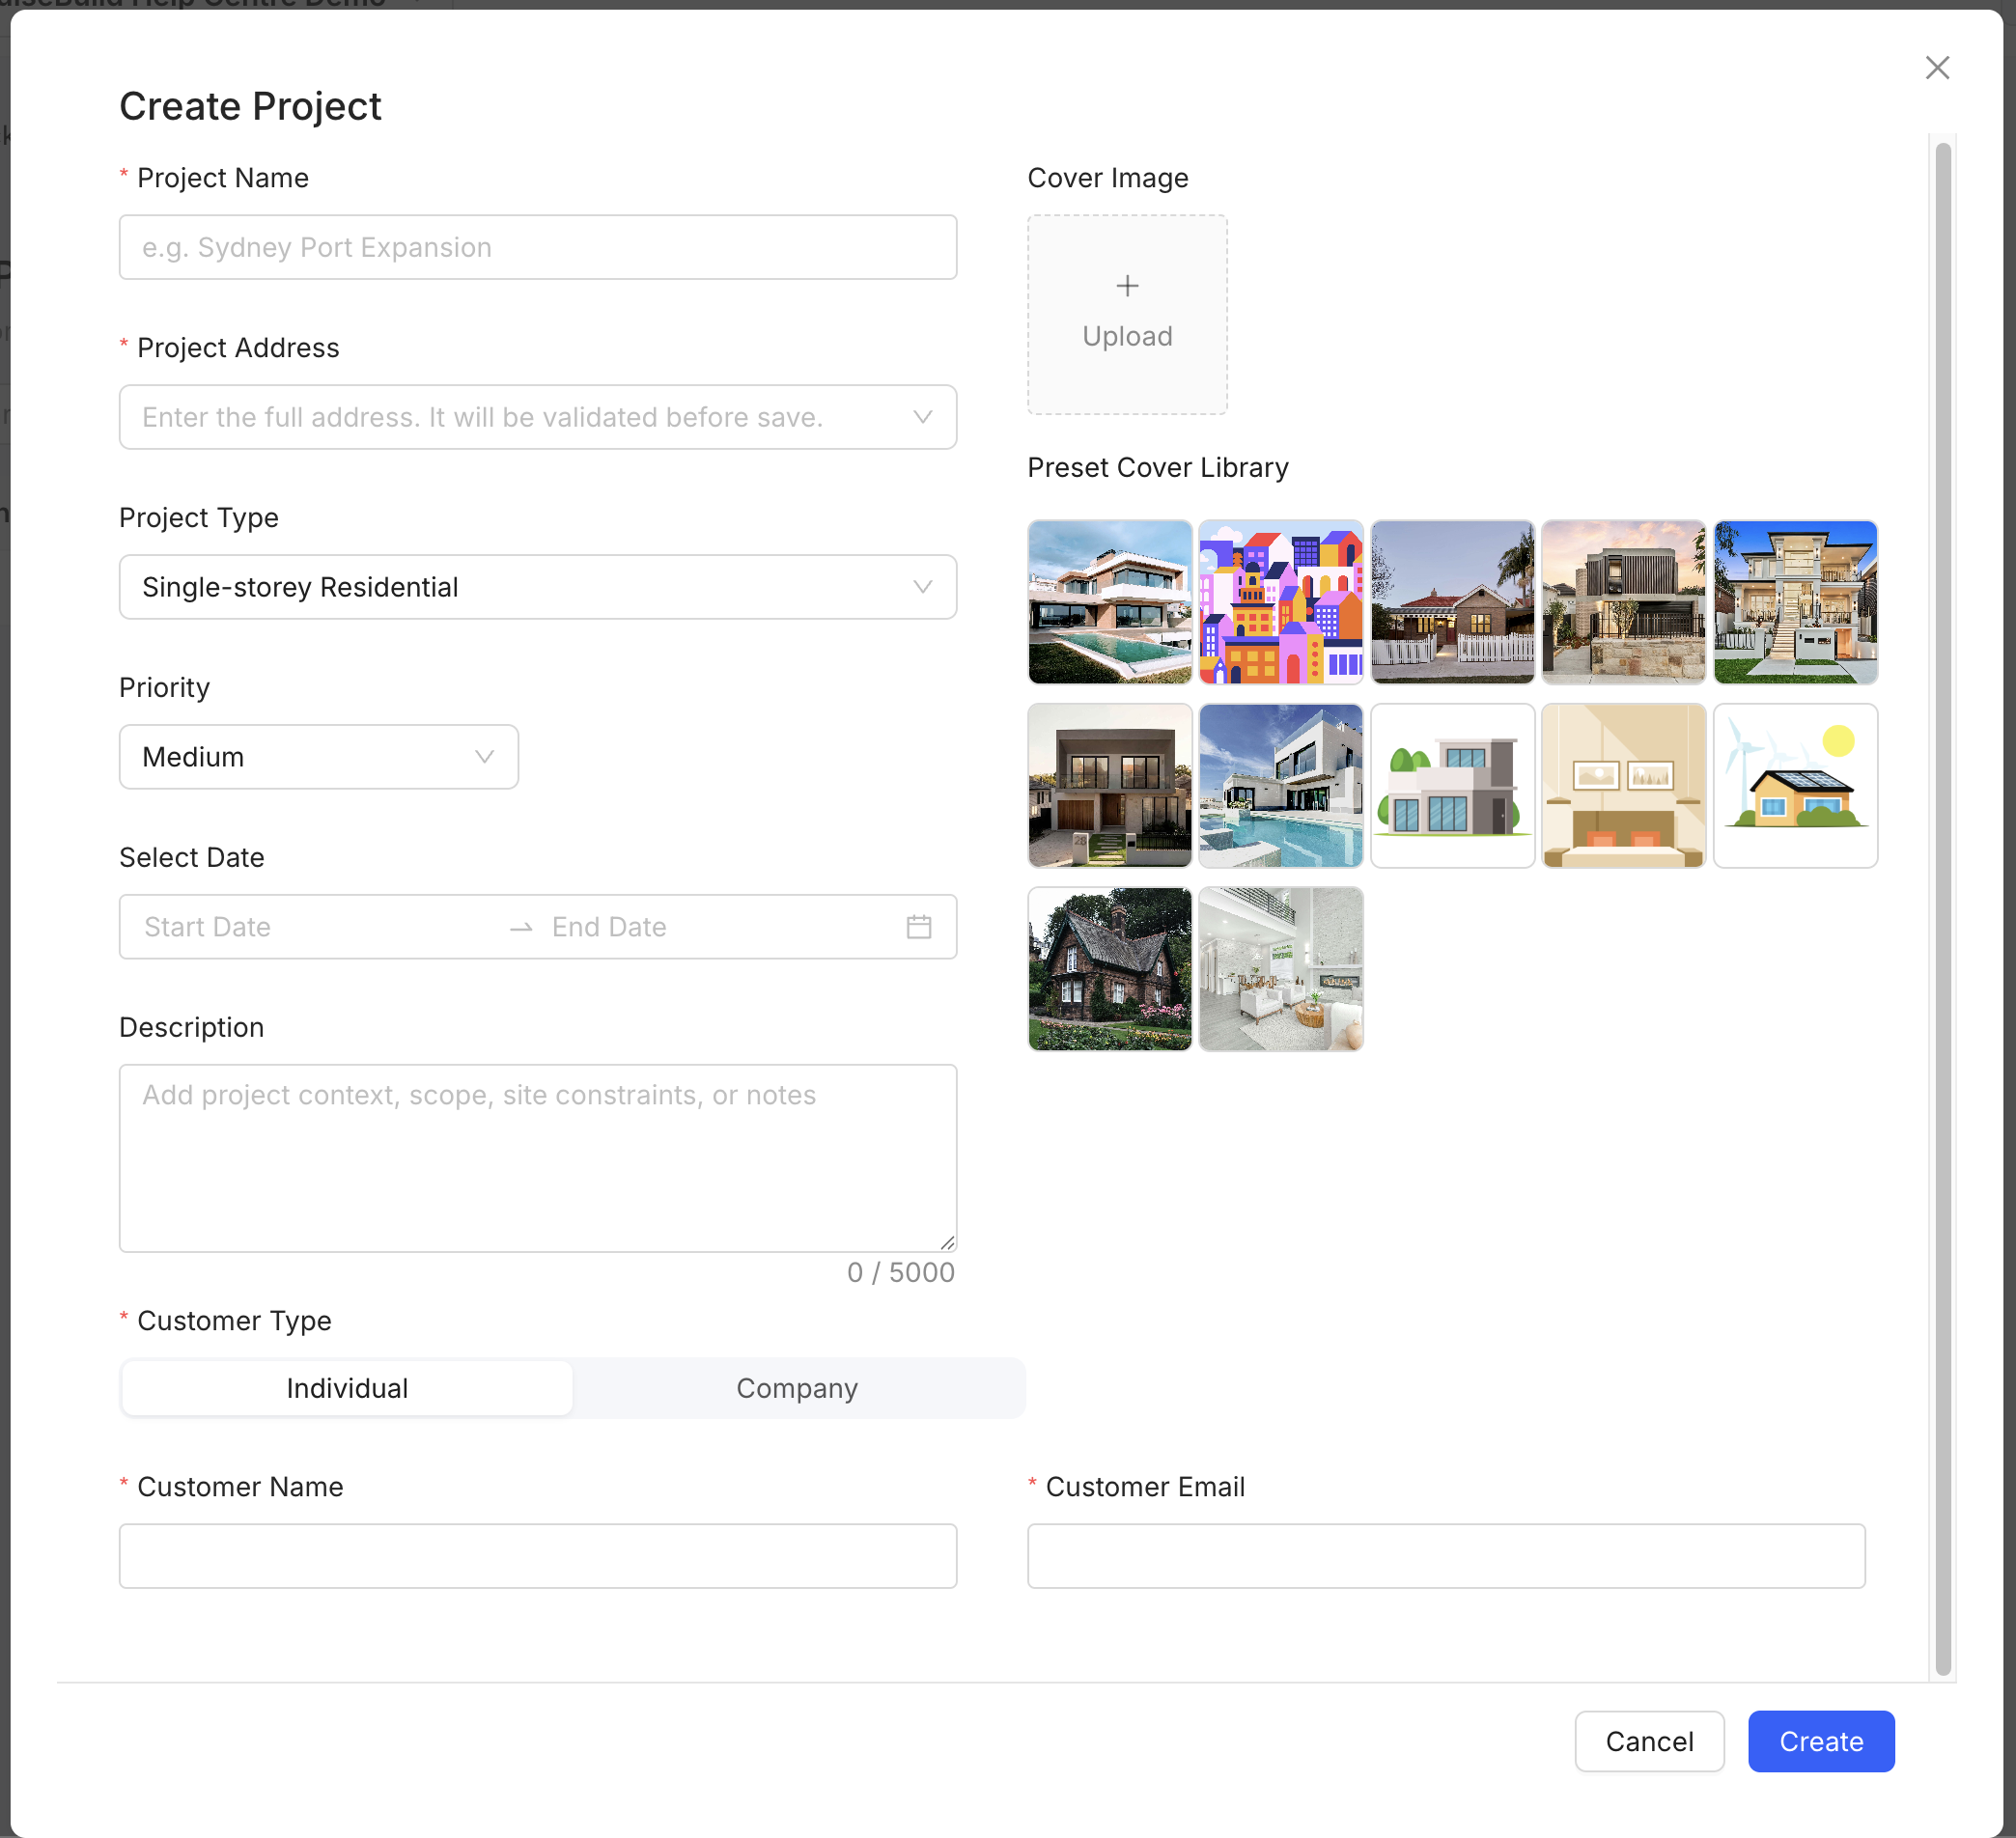
Task: Select the modern slatted facade house at sunset cover
Action: (1624, 602)
